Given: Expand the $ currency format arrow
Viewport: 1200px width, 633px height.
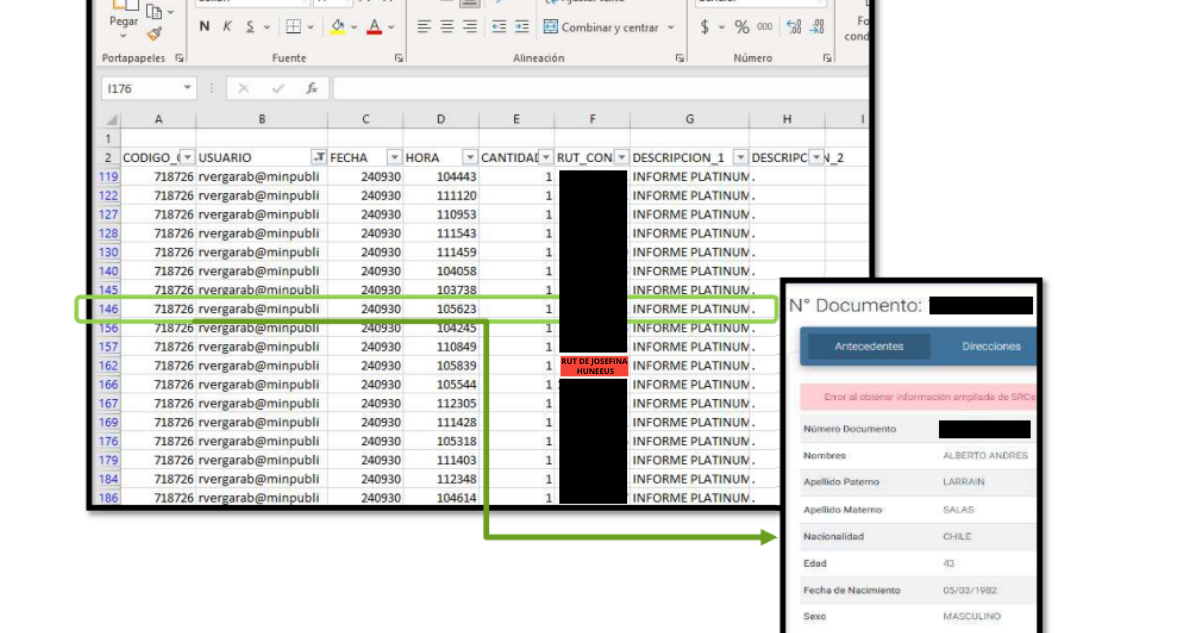Looking at the screenshot, I should pyautogui.click(x=722, y=27).
